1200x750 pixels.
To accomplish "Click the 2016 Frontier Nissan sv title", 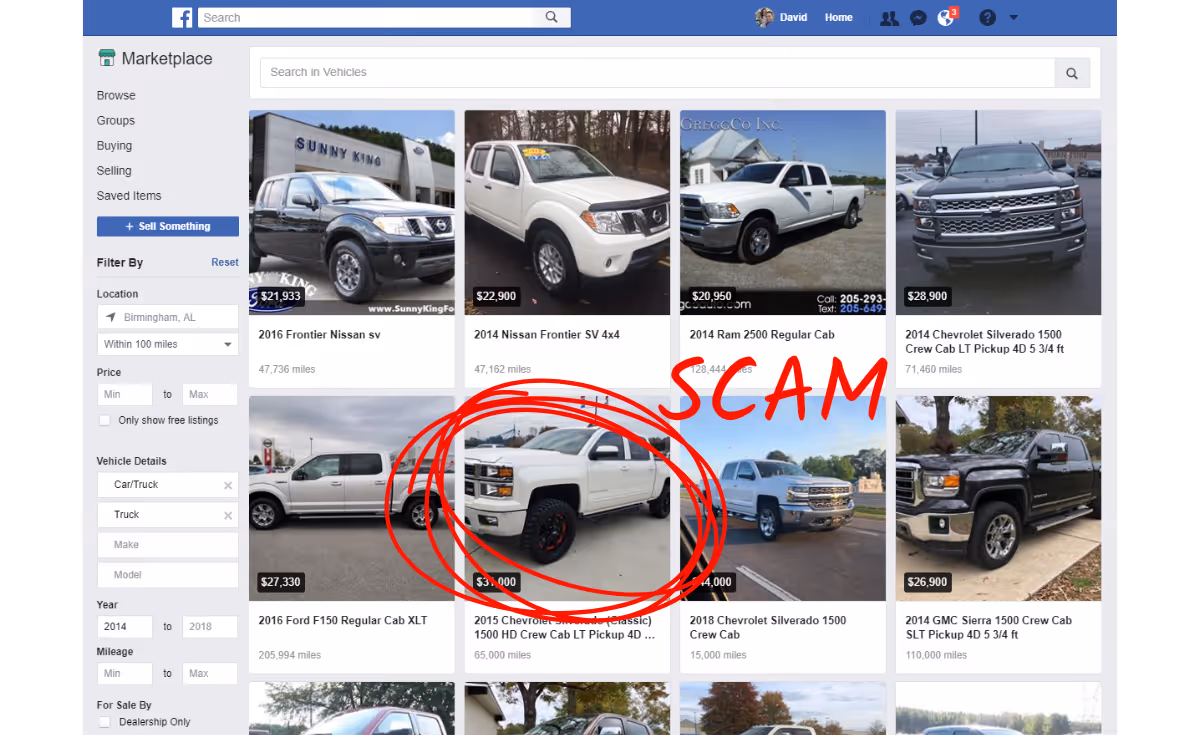I will tap(320, 335).
